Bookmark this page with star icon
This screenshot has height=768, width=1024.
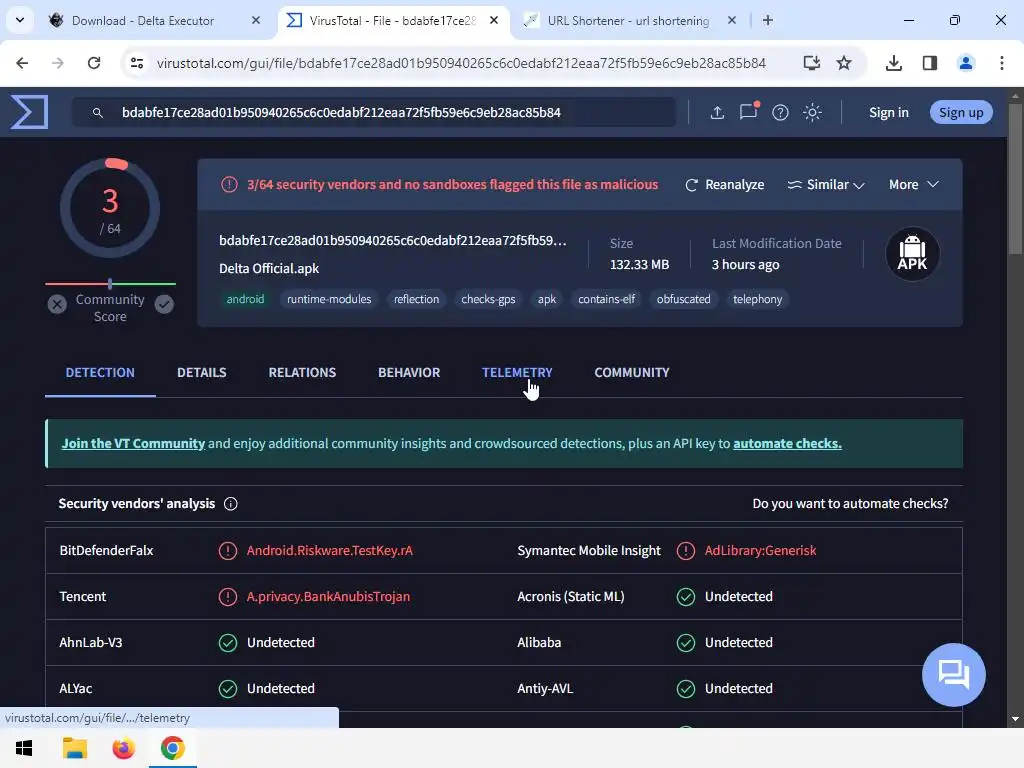pyautogui.click(x=844, y=63)
